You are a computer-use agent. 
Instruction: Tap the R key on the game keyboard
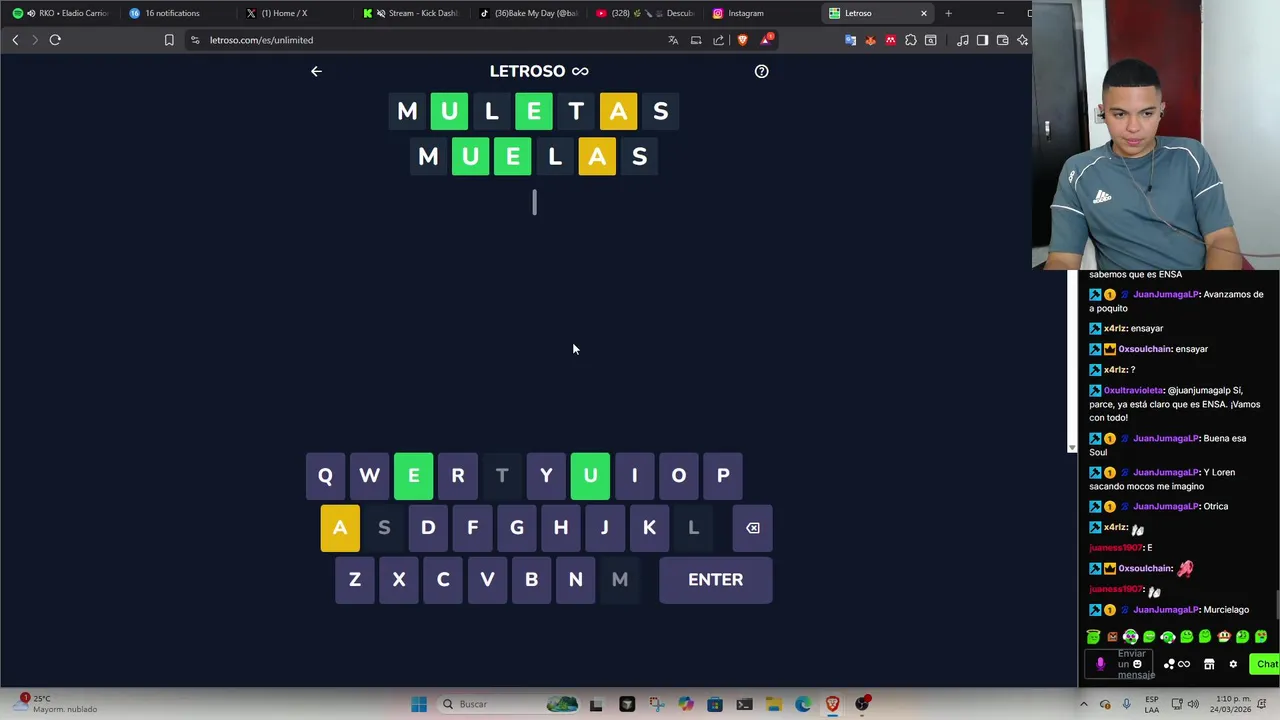point(458,476)
